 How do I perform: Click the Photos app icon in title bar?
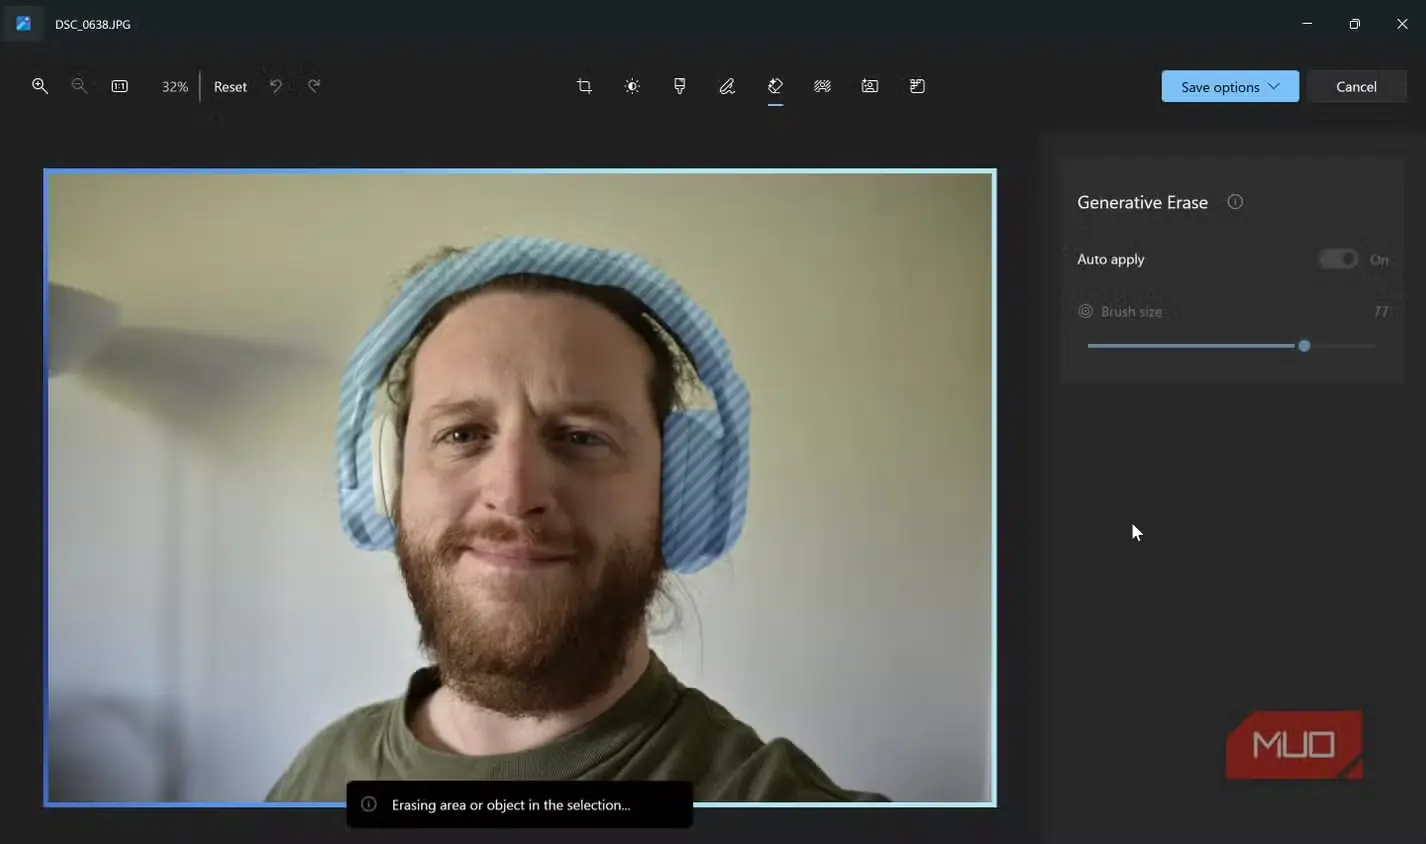click(23, 23)
